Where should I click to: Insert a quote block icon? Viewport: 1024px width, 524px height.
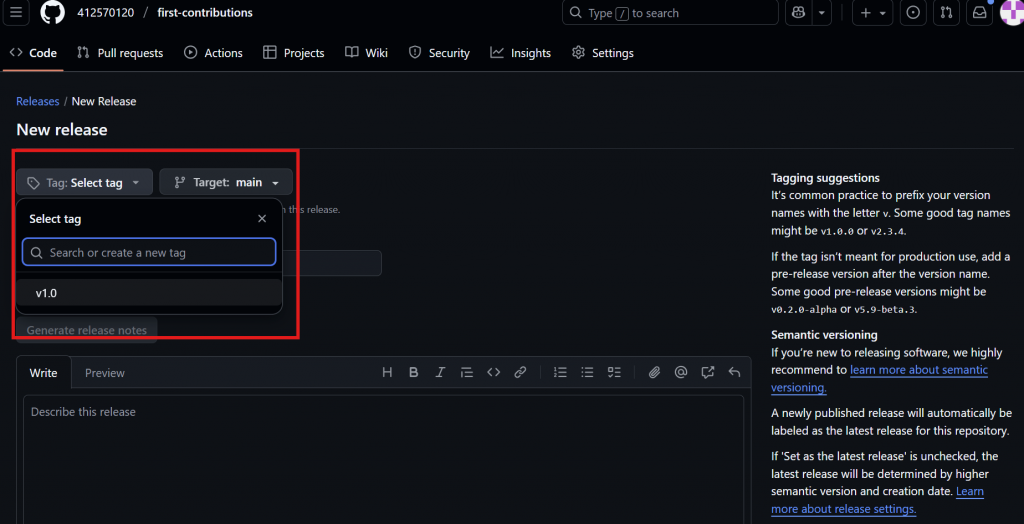[x=466, y=372]
